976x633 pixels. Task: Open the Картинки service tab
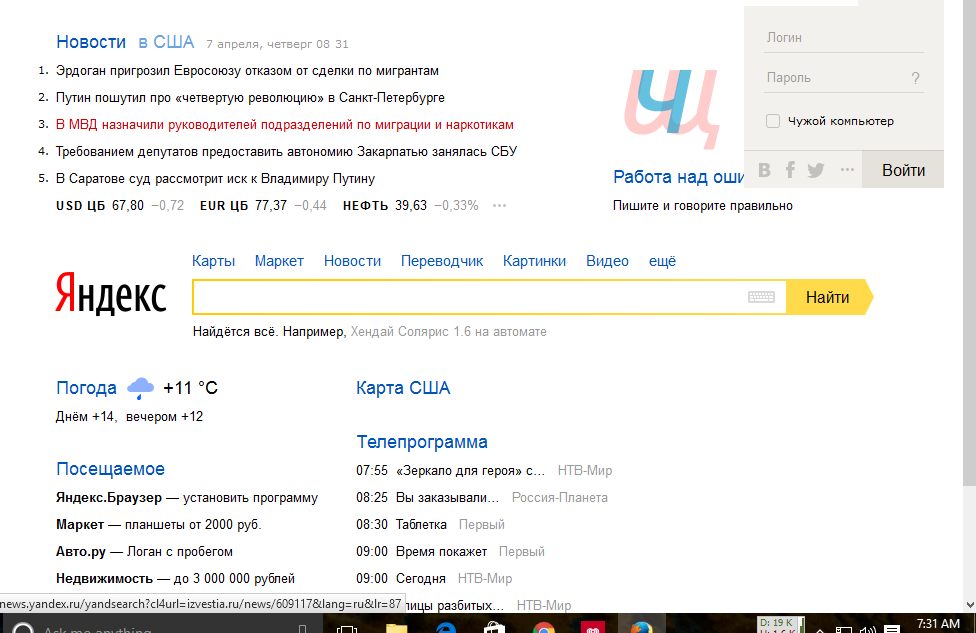535,261
